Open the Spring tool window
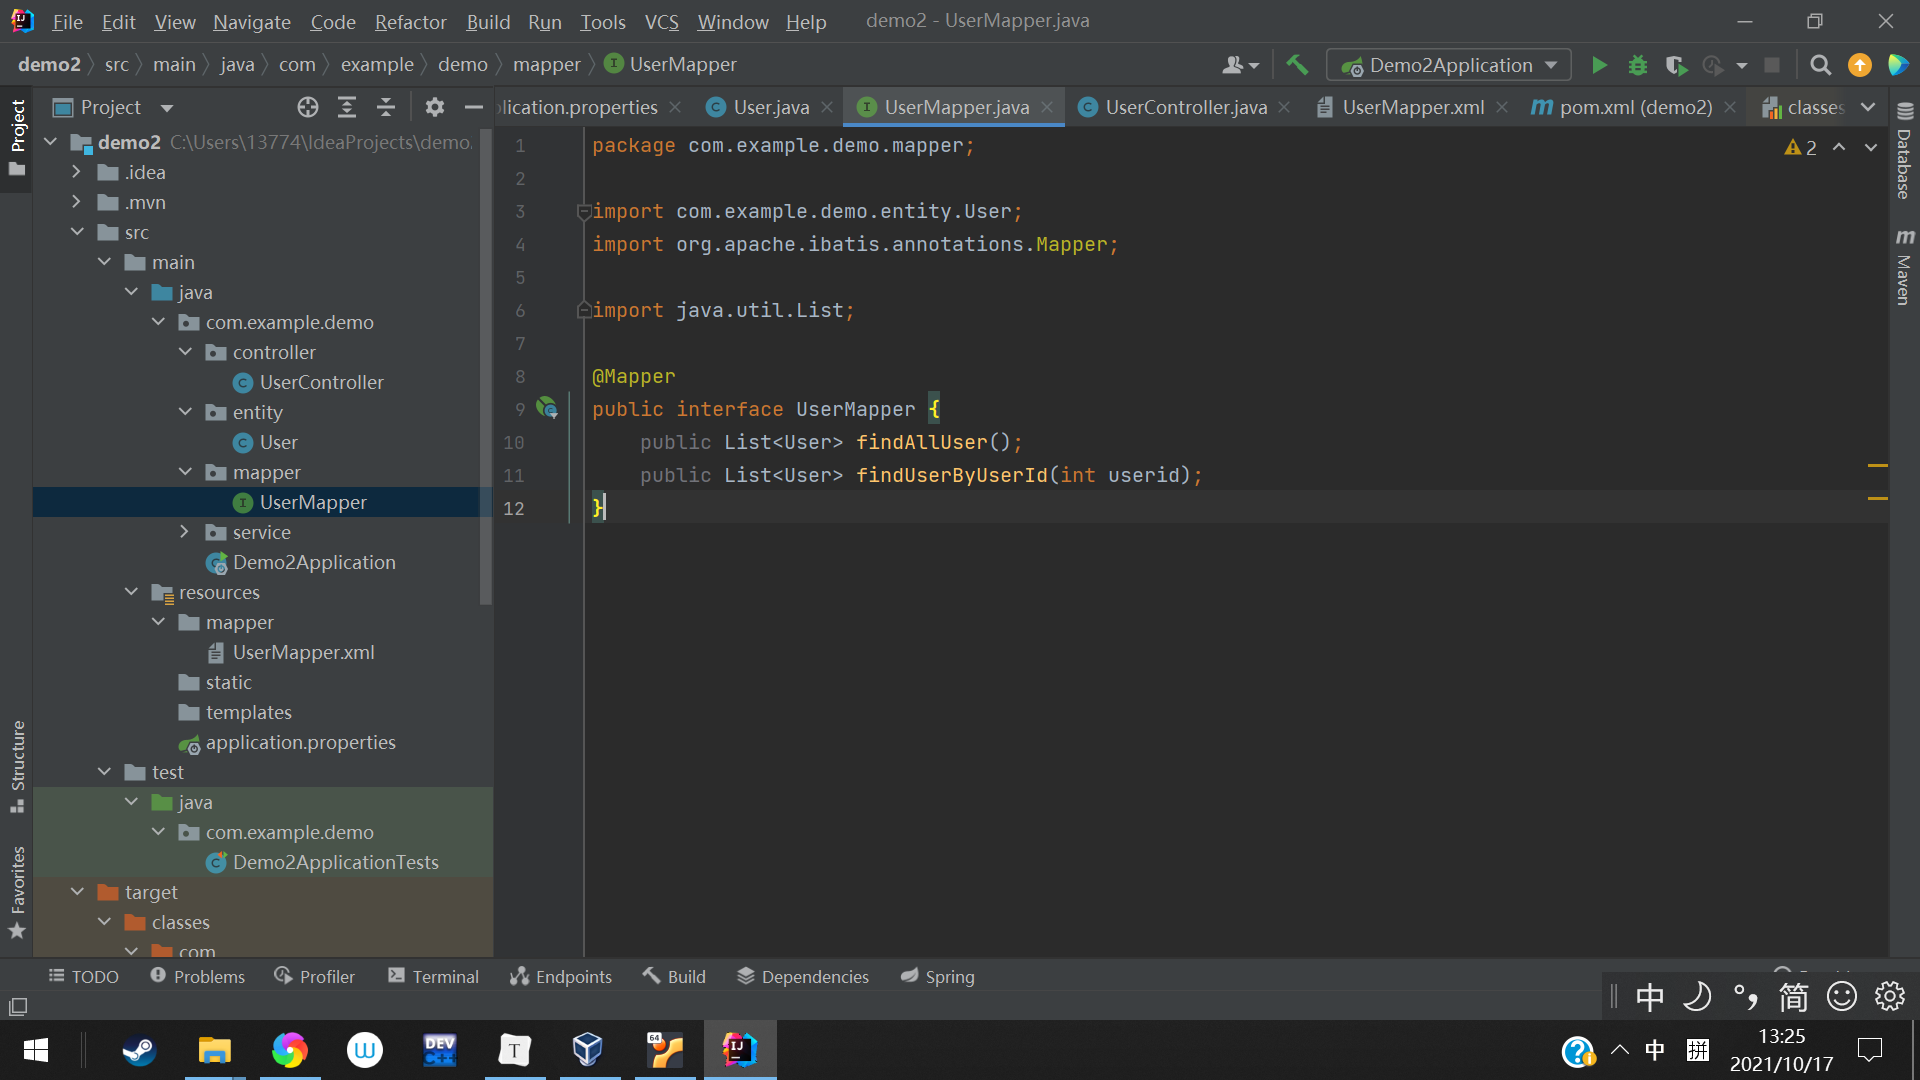1920x1080 pixels. point(937,977)
